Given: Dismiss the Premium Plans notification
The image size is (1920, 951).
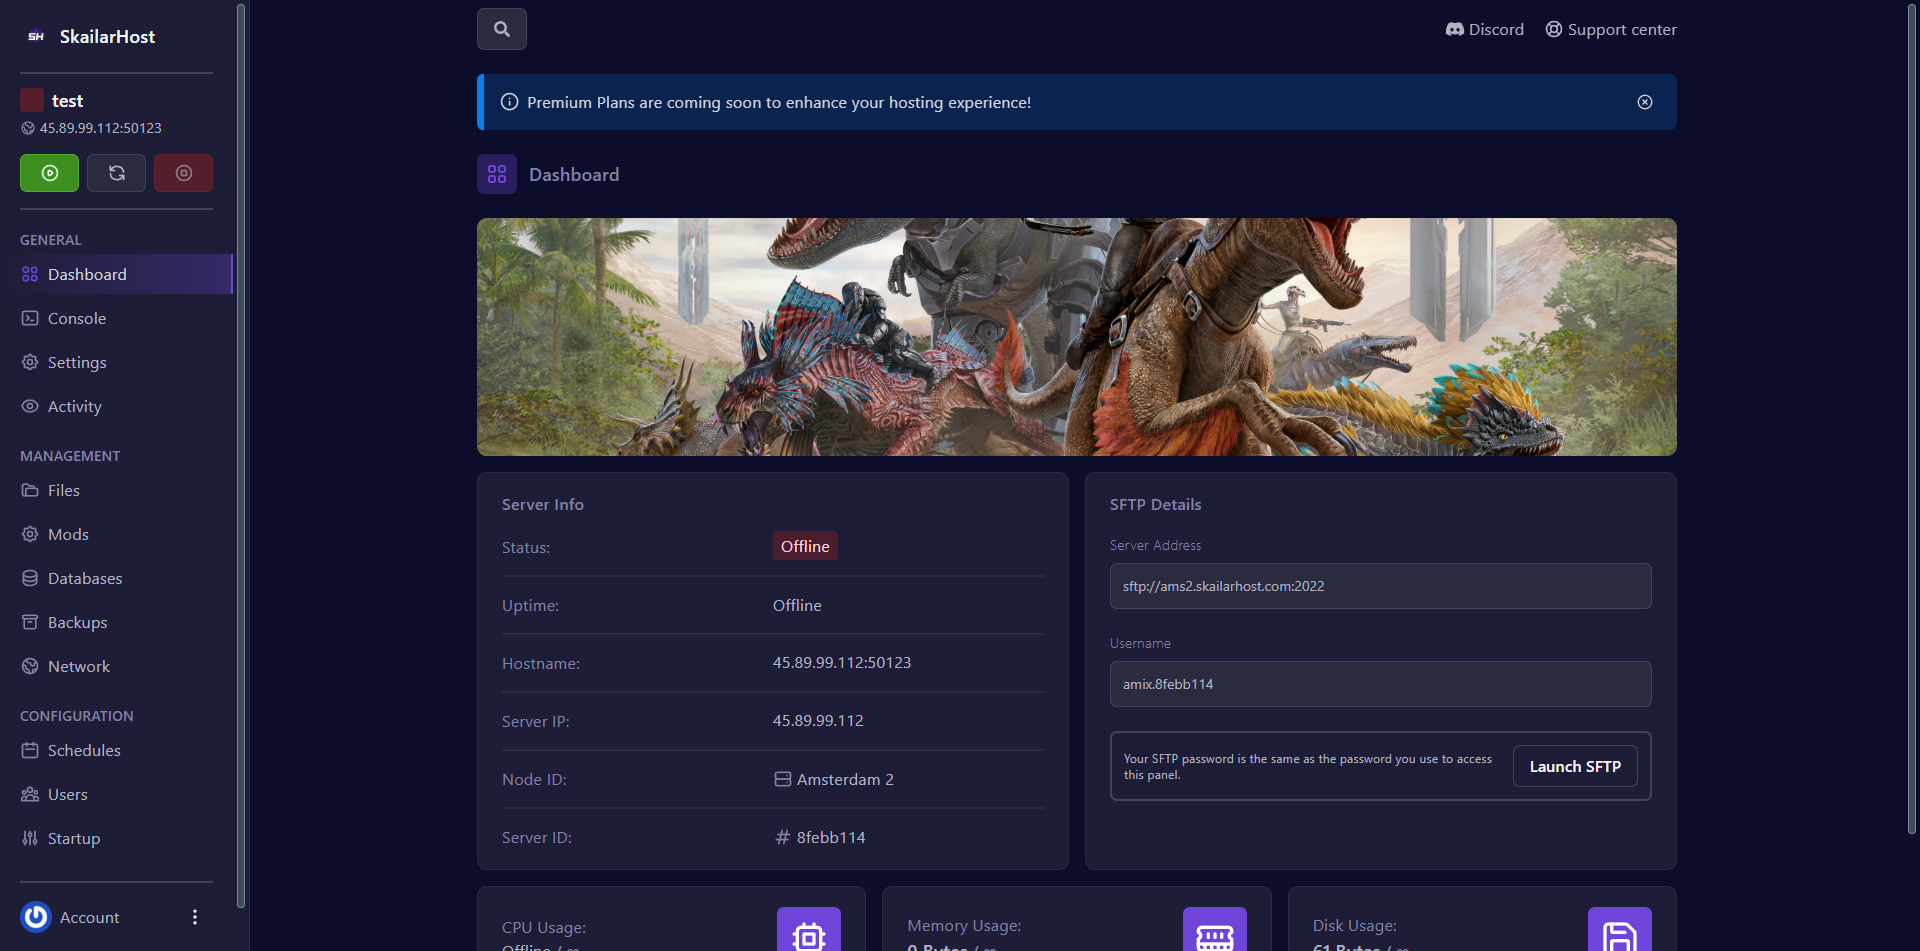Looking at the screenshot, I should point(1645,101).
